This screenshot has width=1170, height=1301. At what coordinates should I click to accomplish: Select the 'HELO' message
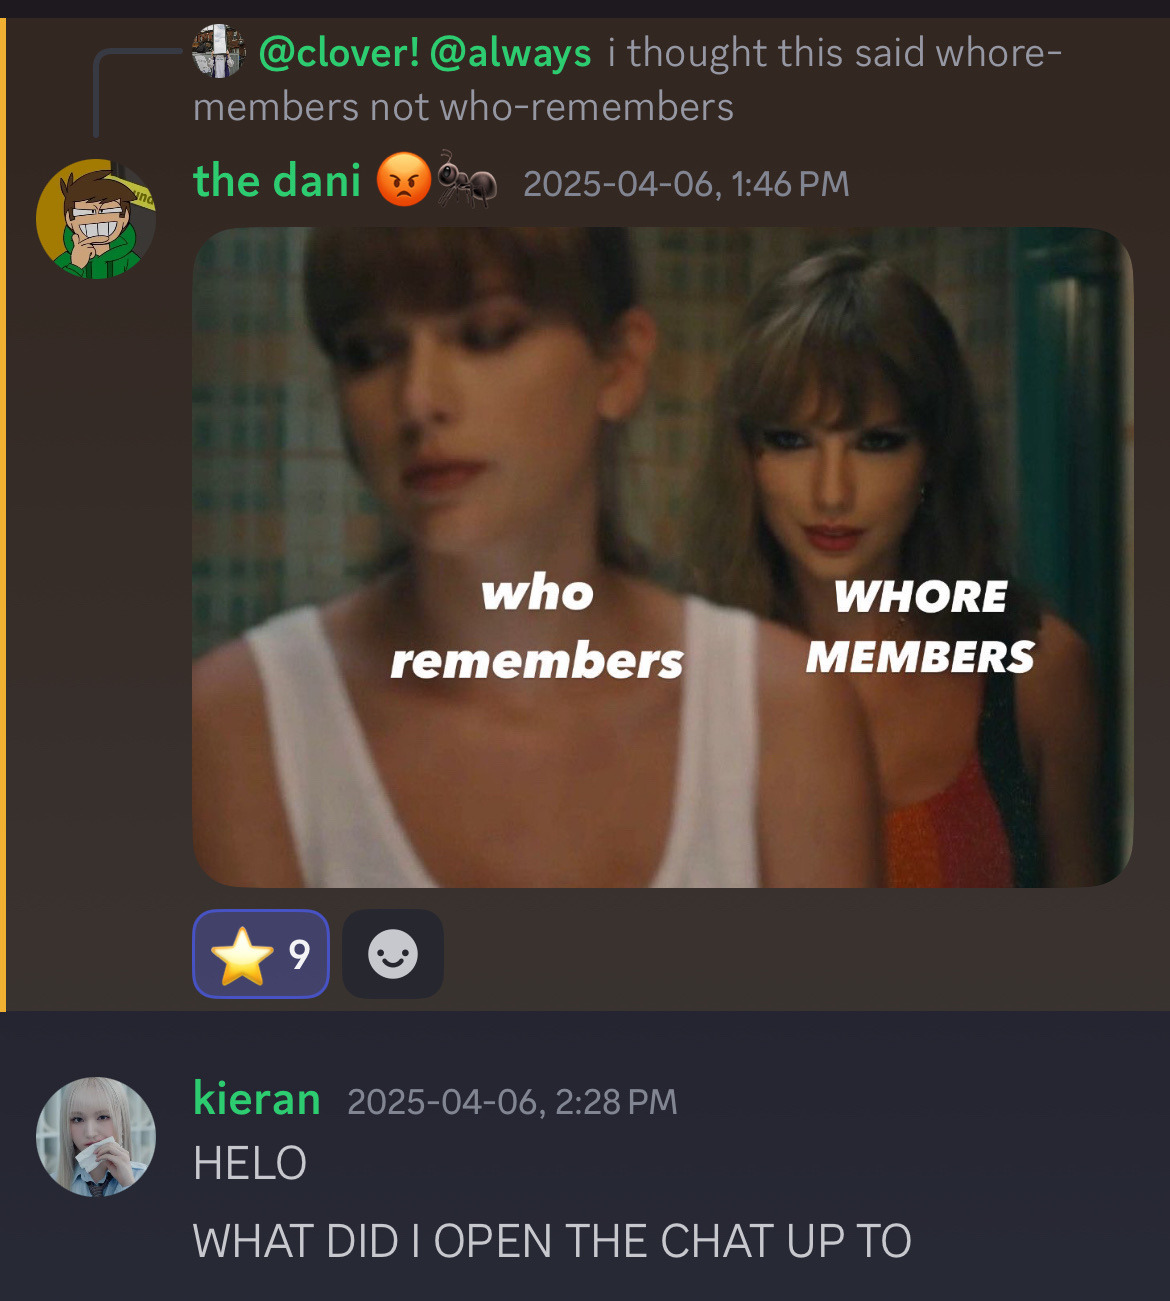(x=250, y=1164)
